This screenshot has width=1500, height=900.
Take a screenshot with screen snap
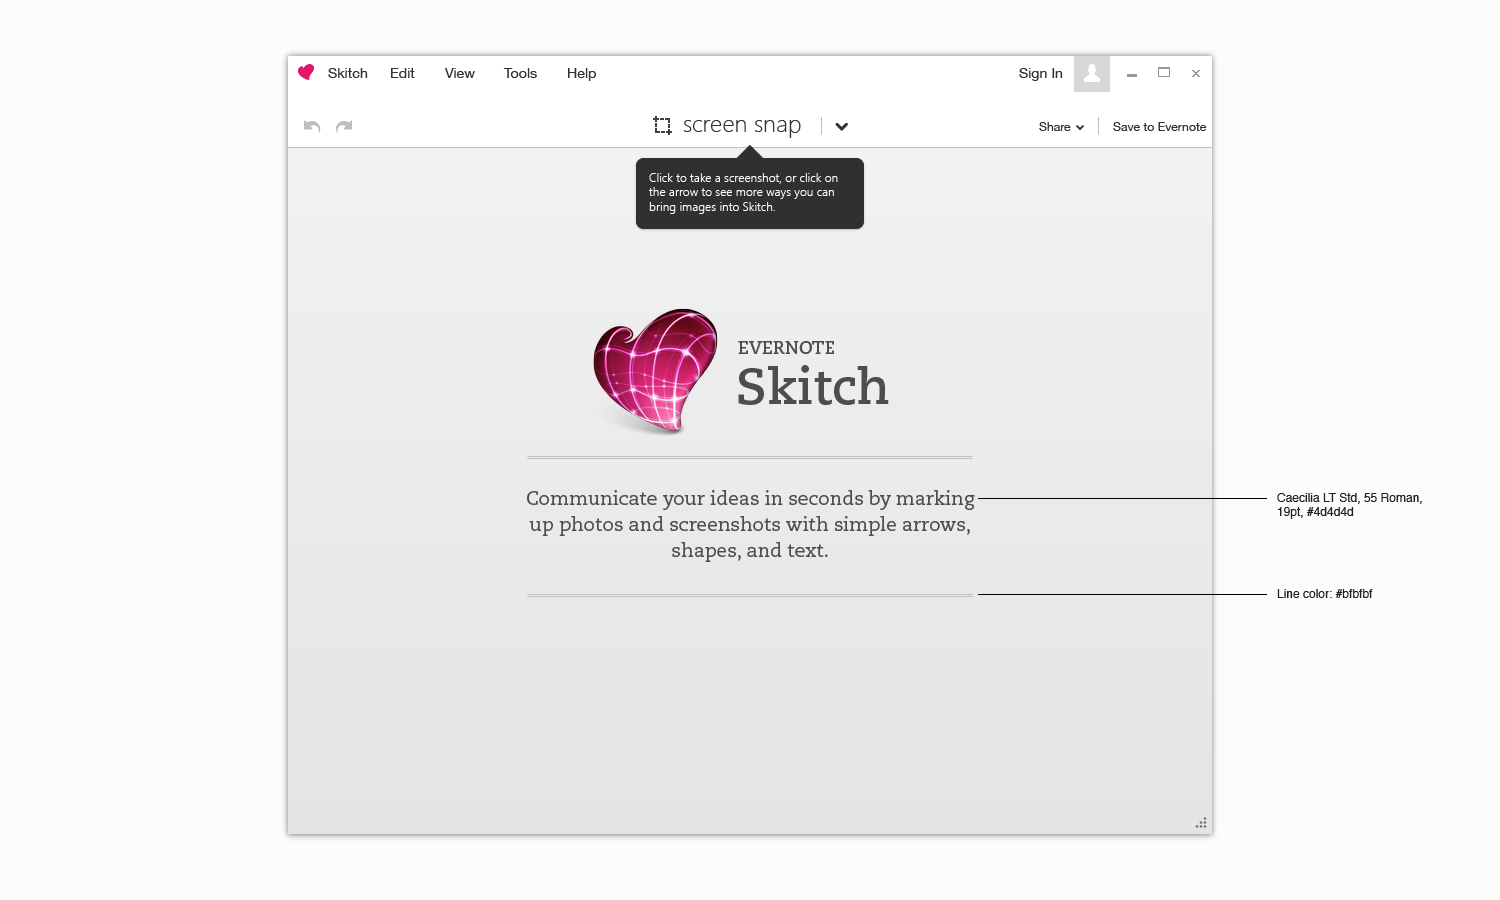(742, 125)
